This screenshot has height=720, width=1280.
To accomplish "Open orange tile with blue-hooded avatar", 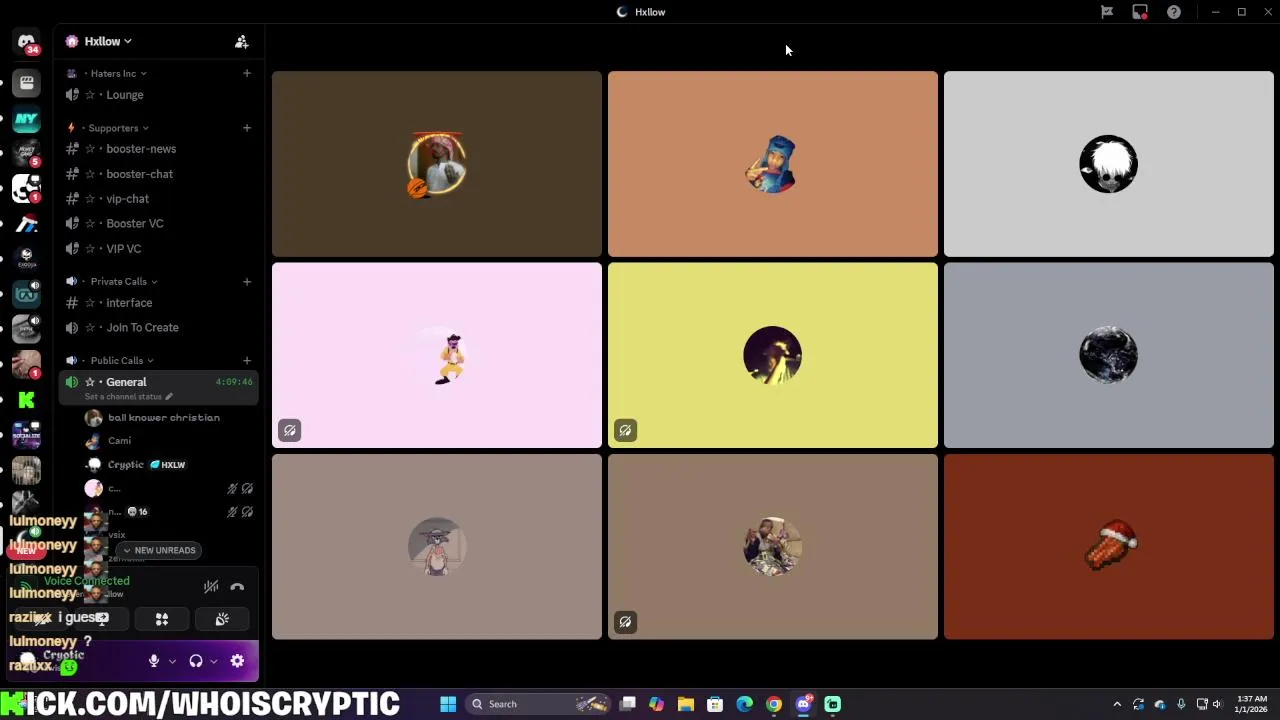I will coord(773,164).
